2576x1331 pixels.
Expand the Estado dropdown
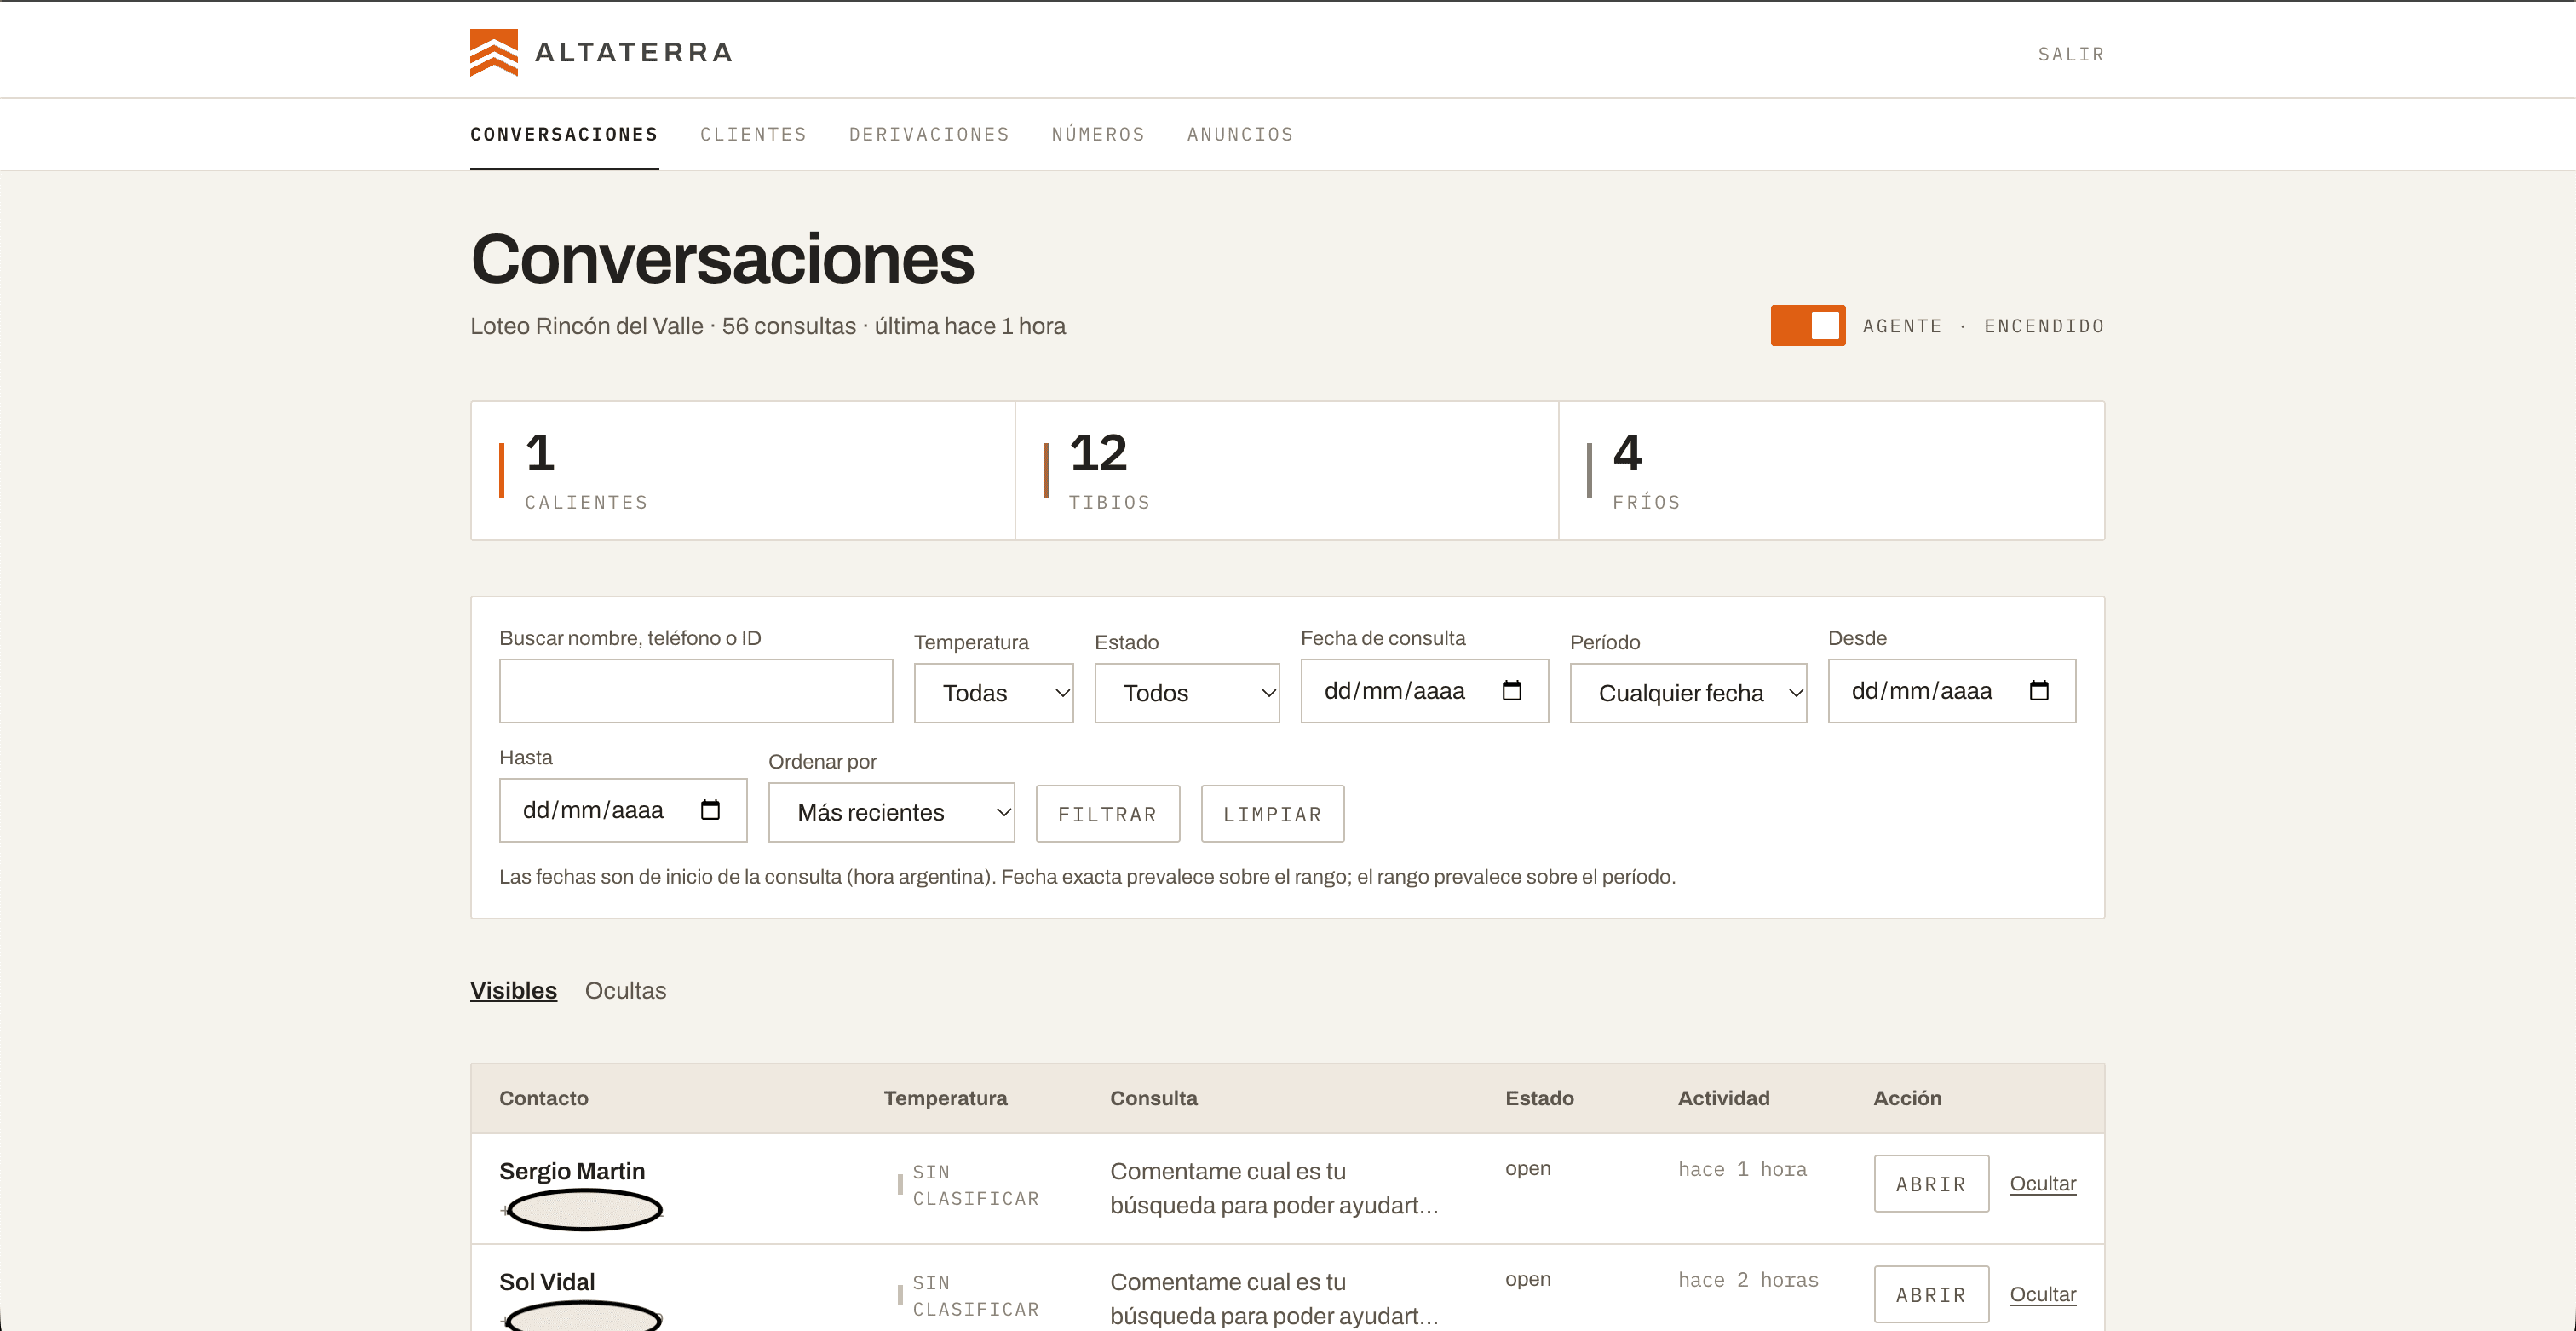tap(1187, 693)
